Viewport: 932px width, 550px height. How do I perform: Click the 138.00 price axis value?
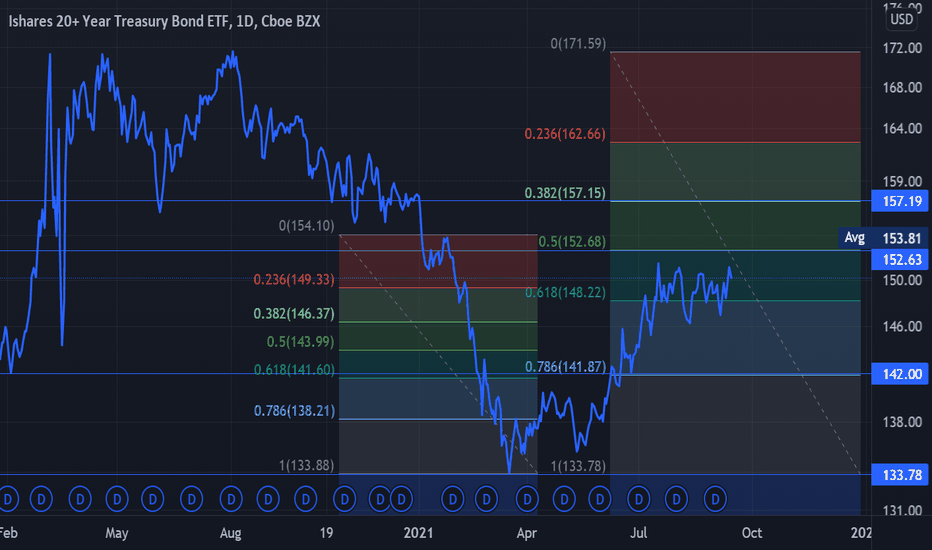[x=902, y=422]
